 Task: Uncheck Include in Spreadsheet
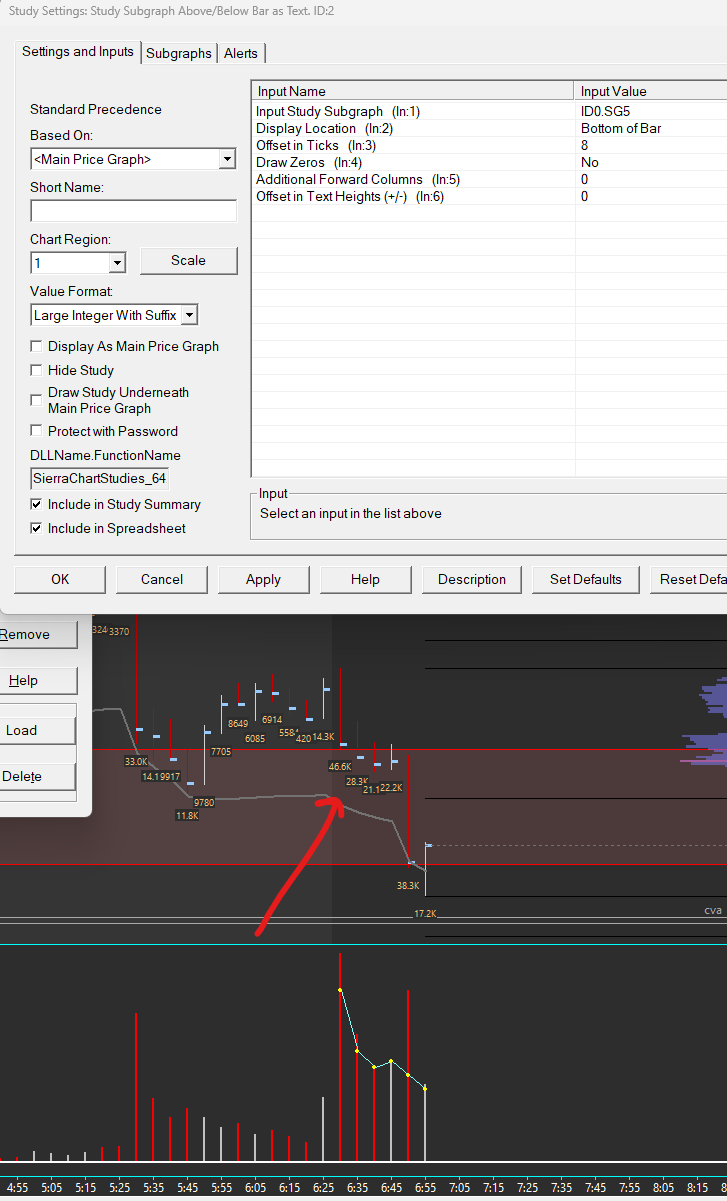pos(37,528)
